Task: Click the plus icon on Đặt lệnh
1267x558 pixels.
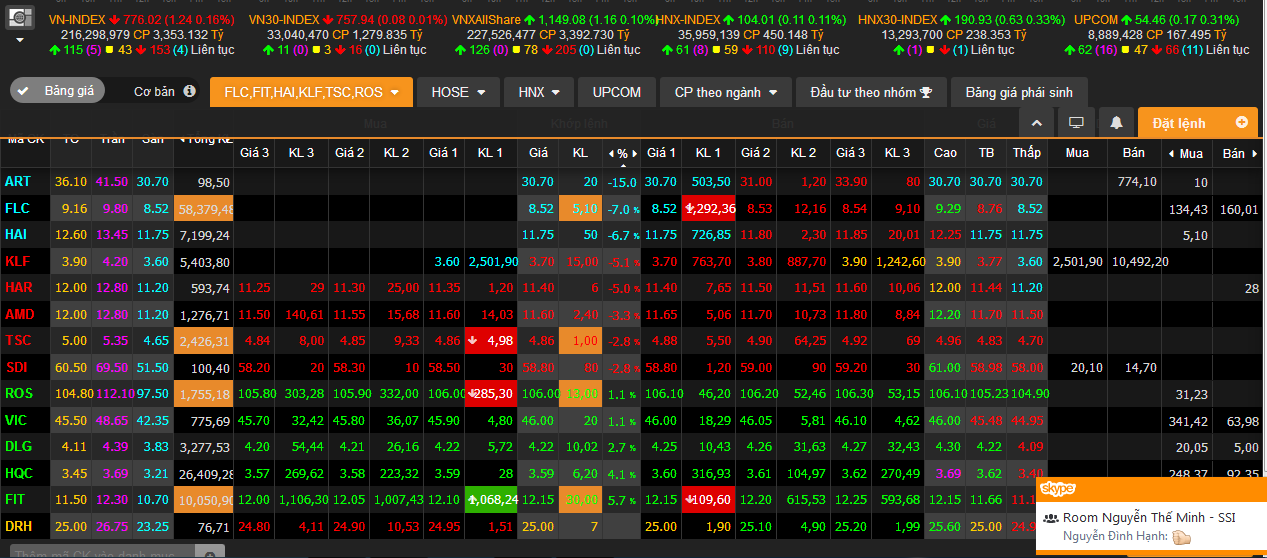Action: click(x=1241, y=122)
